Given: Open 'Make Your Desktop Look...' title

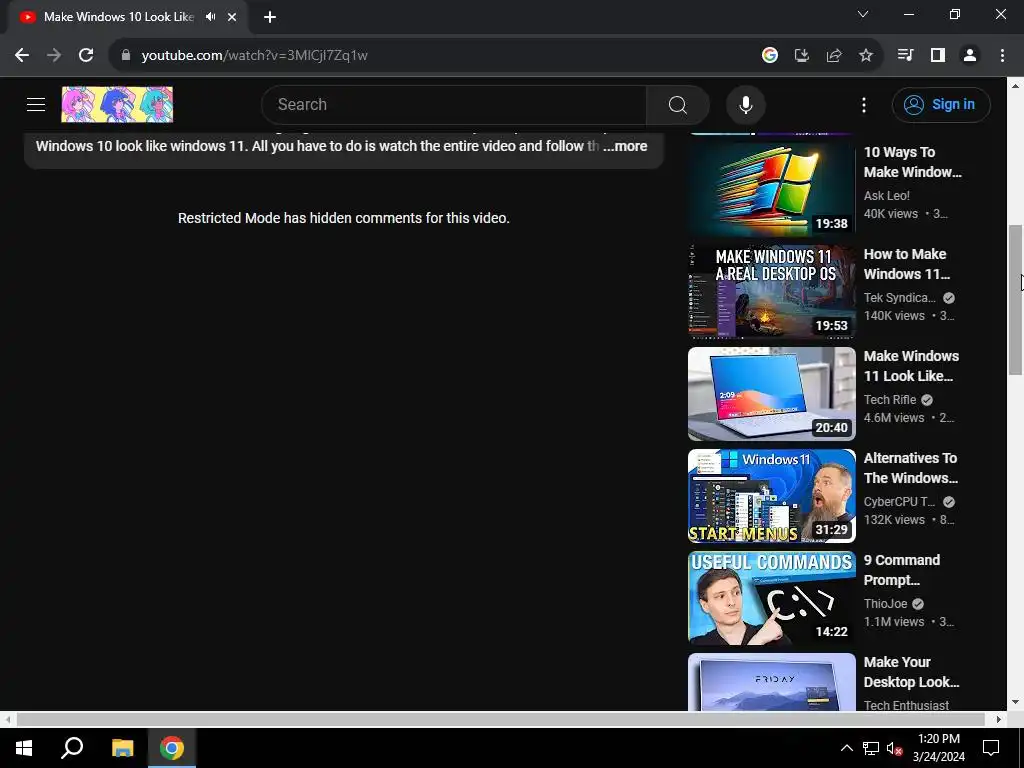Looking at the screenshot, I should click(x=912, y=672).
